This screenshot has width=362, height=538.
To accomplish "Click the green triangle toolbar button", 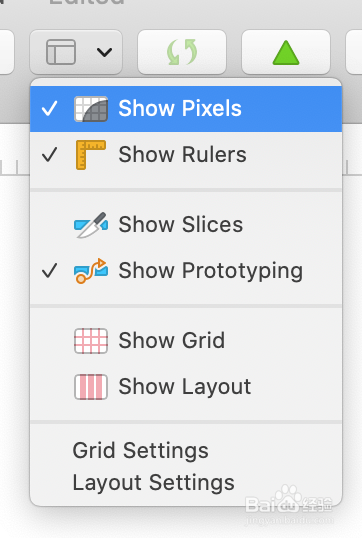I will point(286,52).
